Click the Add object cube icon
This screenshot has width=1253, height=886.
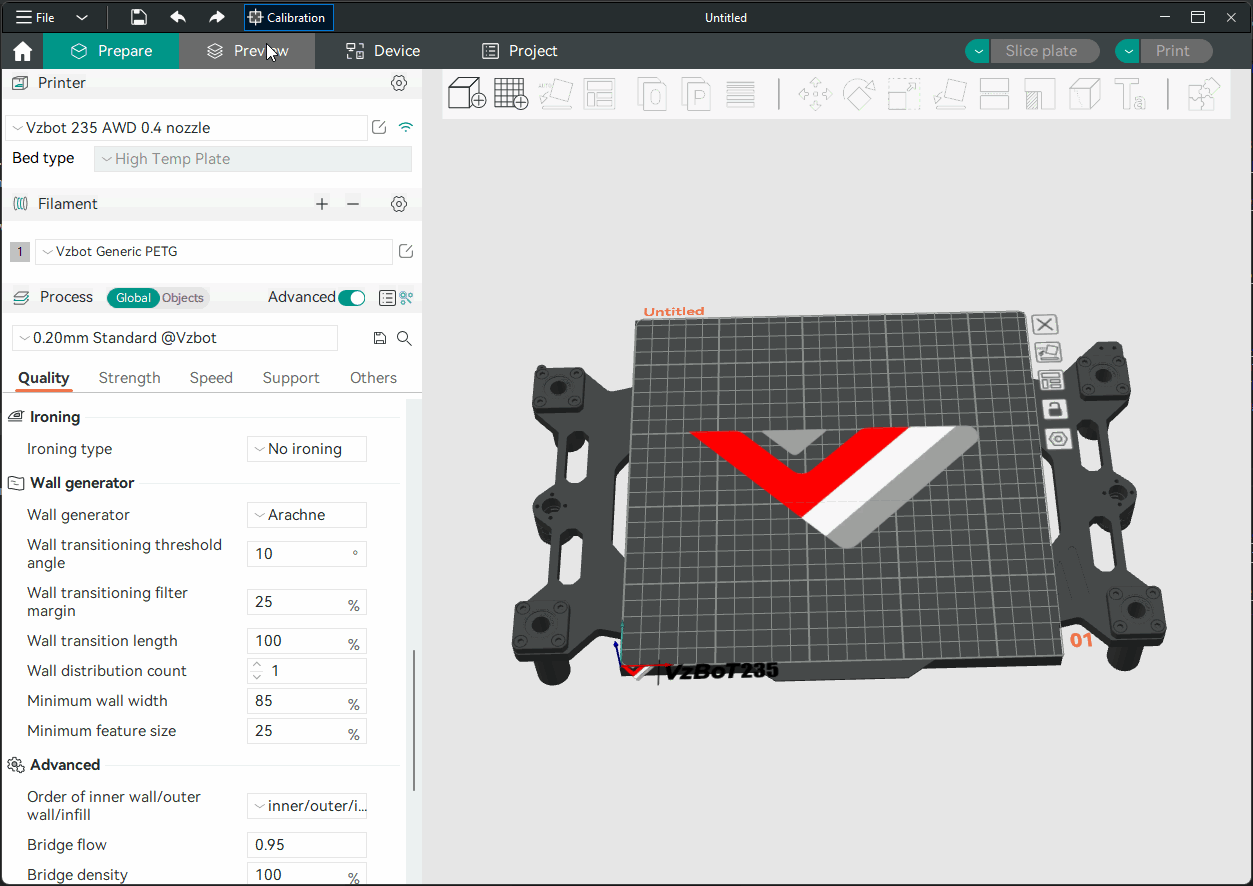tap(466, 94)
